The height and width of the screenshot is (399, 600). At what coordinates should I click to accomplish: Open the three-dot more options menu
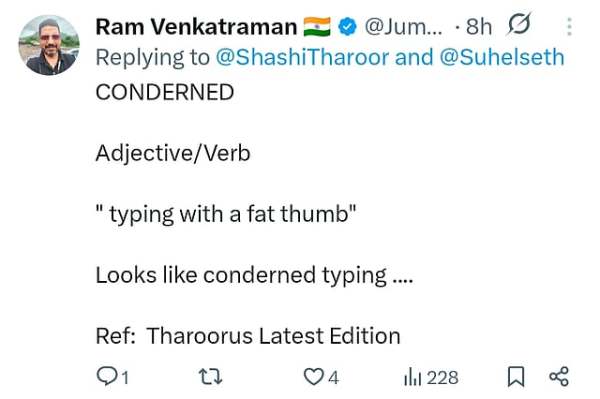coord(569,27)
